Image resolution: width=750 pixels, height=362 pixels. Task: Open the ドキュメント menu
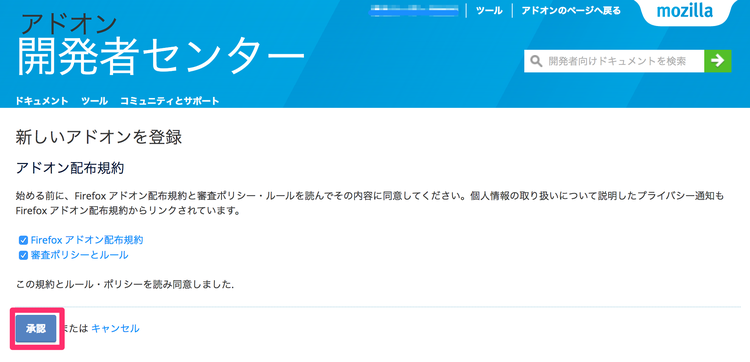coord(42,101)
